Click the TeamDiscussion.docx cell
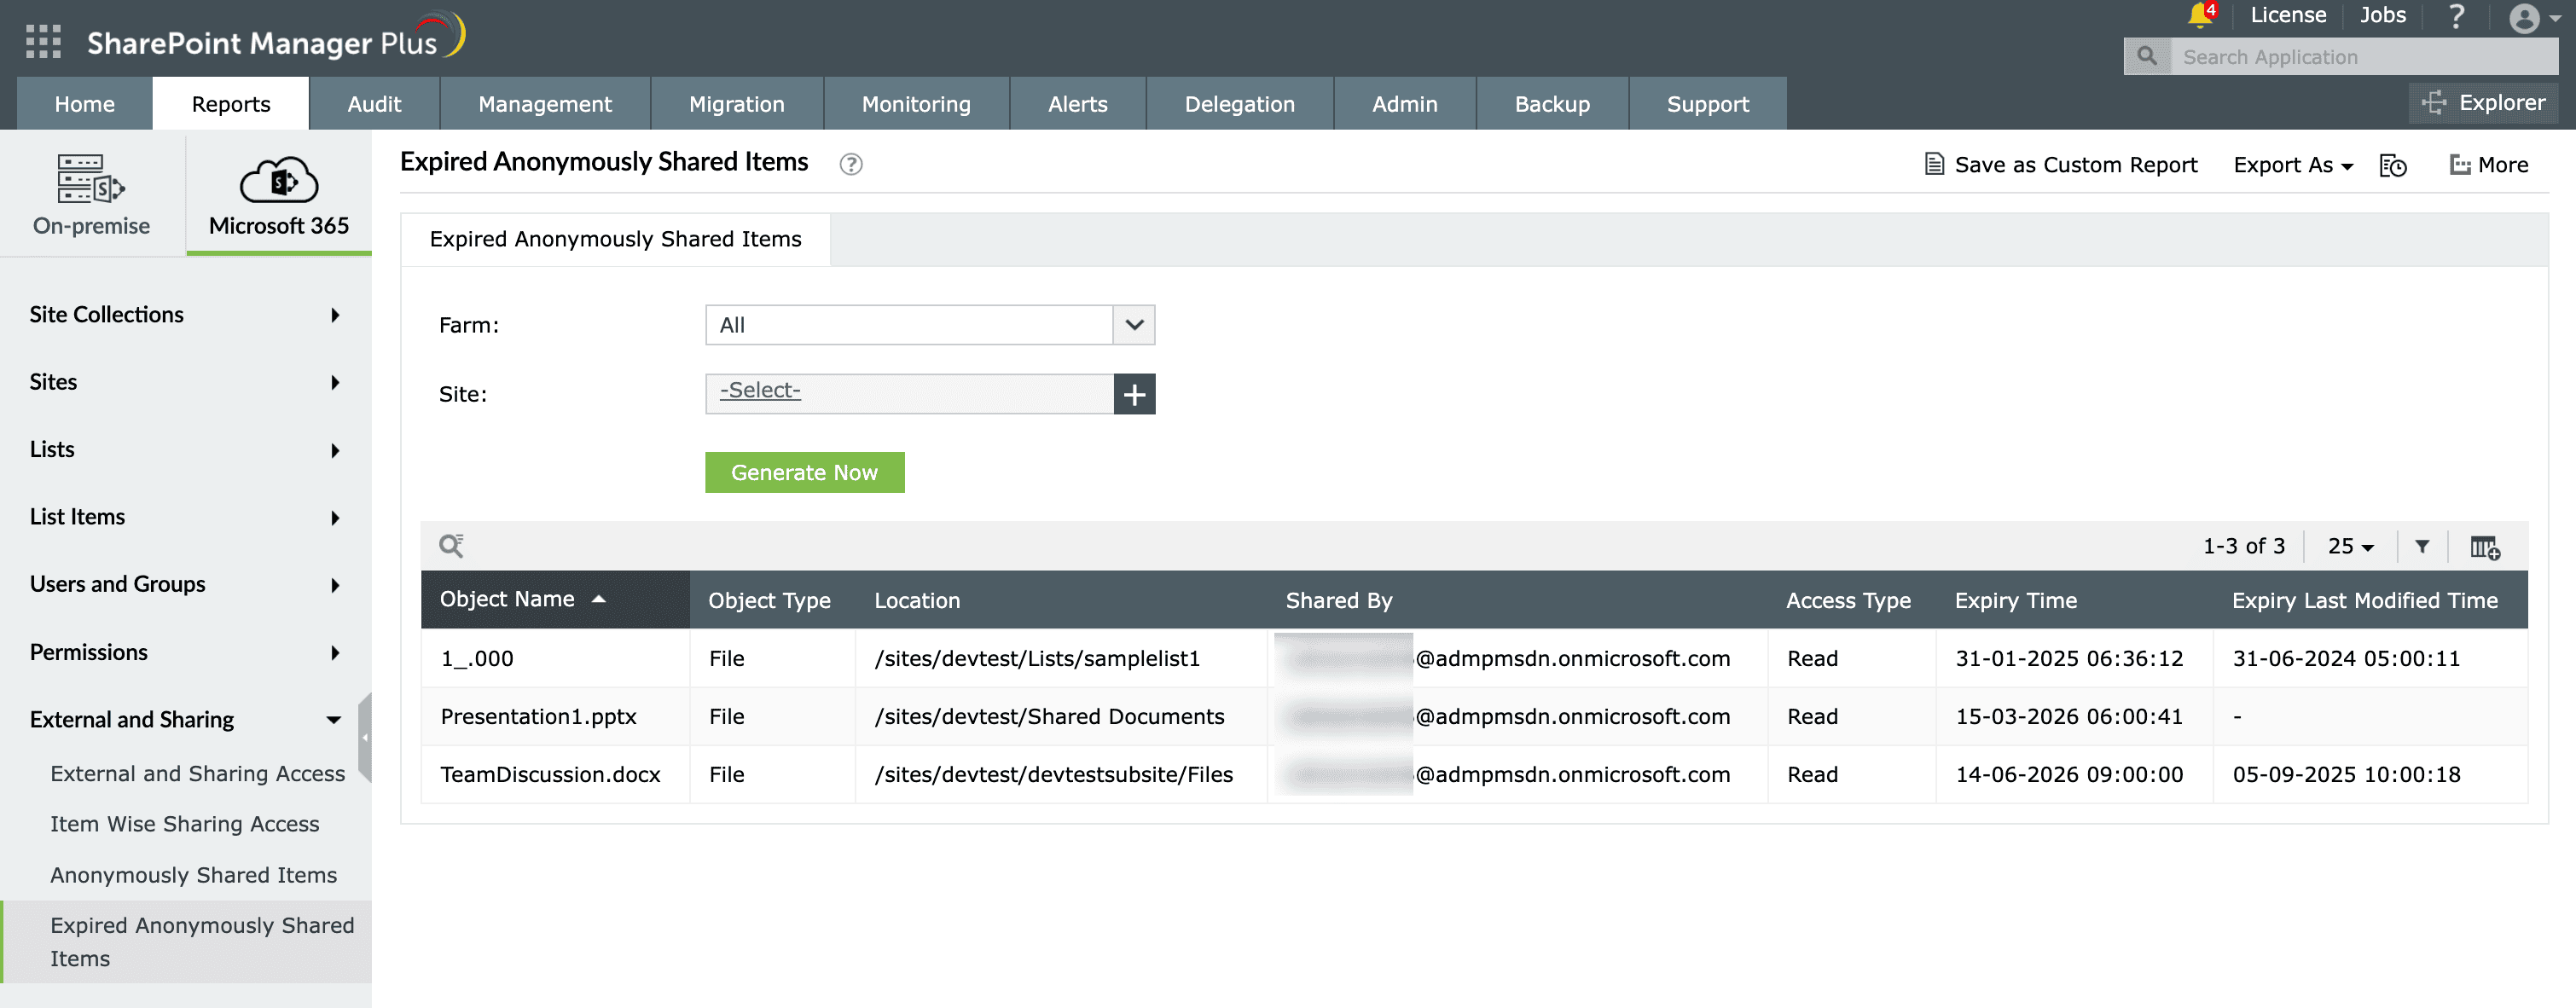The image size is (2576, 1008). (555, 774)
